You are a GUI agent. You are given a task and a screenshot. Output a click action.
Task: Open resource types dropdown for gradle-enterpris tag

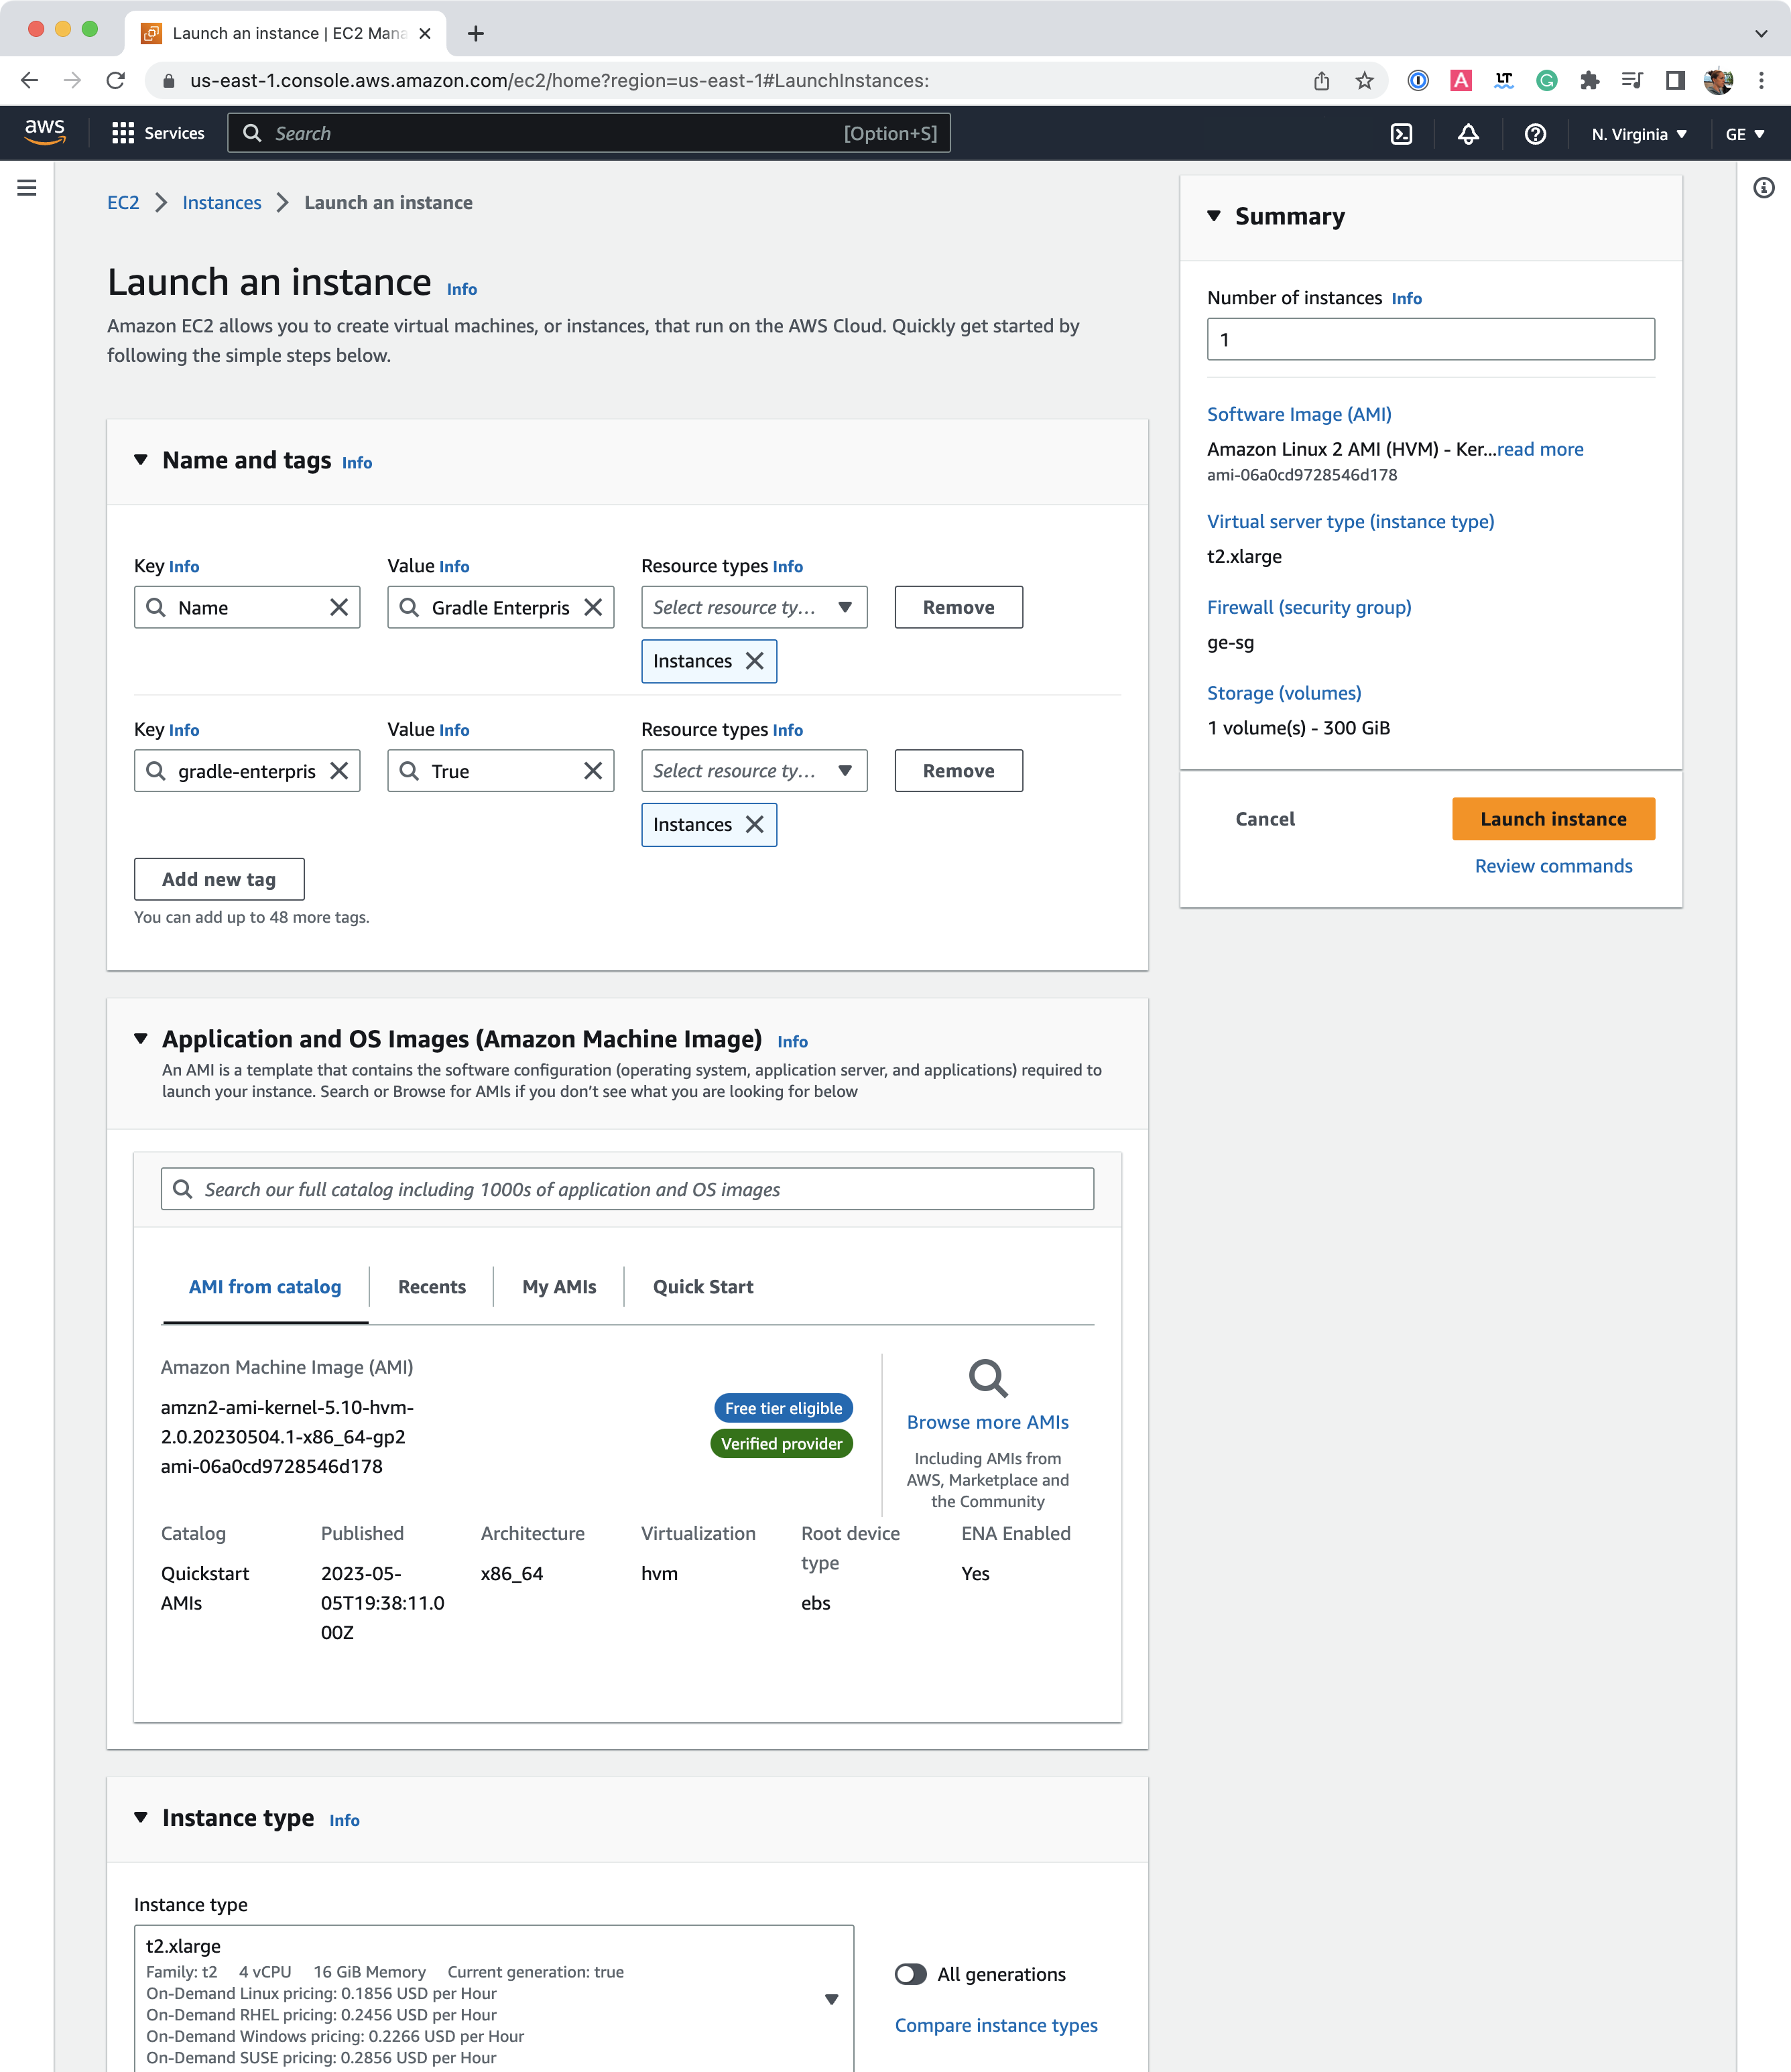pos(754,770)
